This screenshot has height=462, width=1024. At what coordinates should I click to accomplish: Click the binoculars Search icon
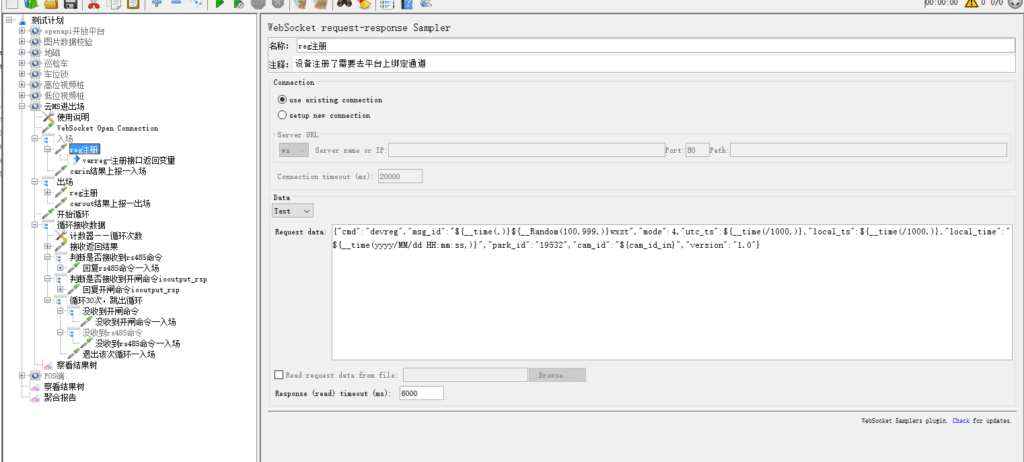click(x=347, y=4)
